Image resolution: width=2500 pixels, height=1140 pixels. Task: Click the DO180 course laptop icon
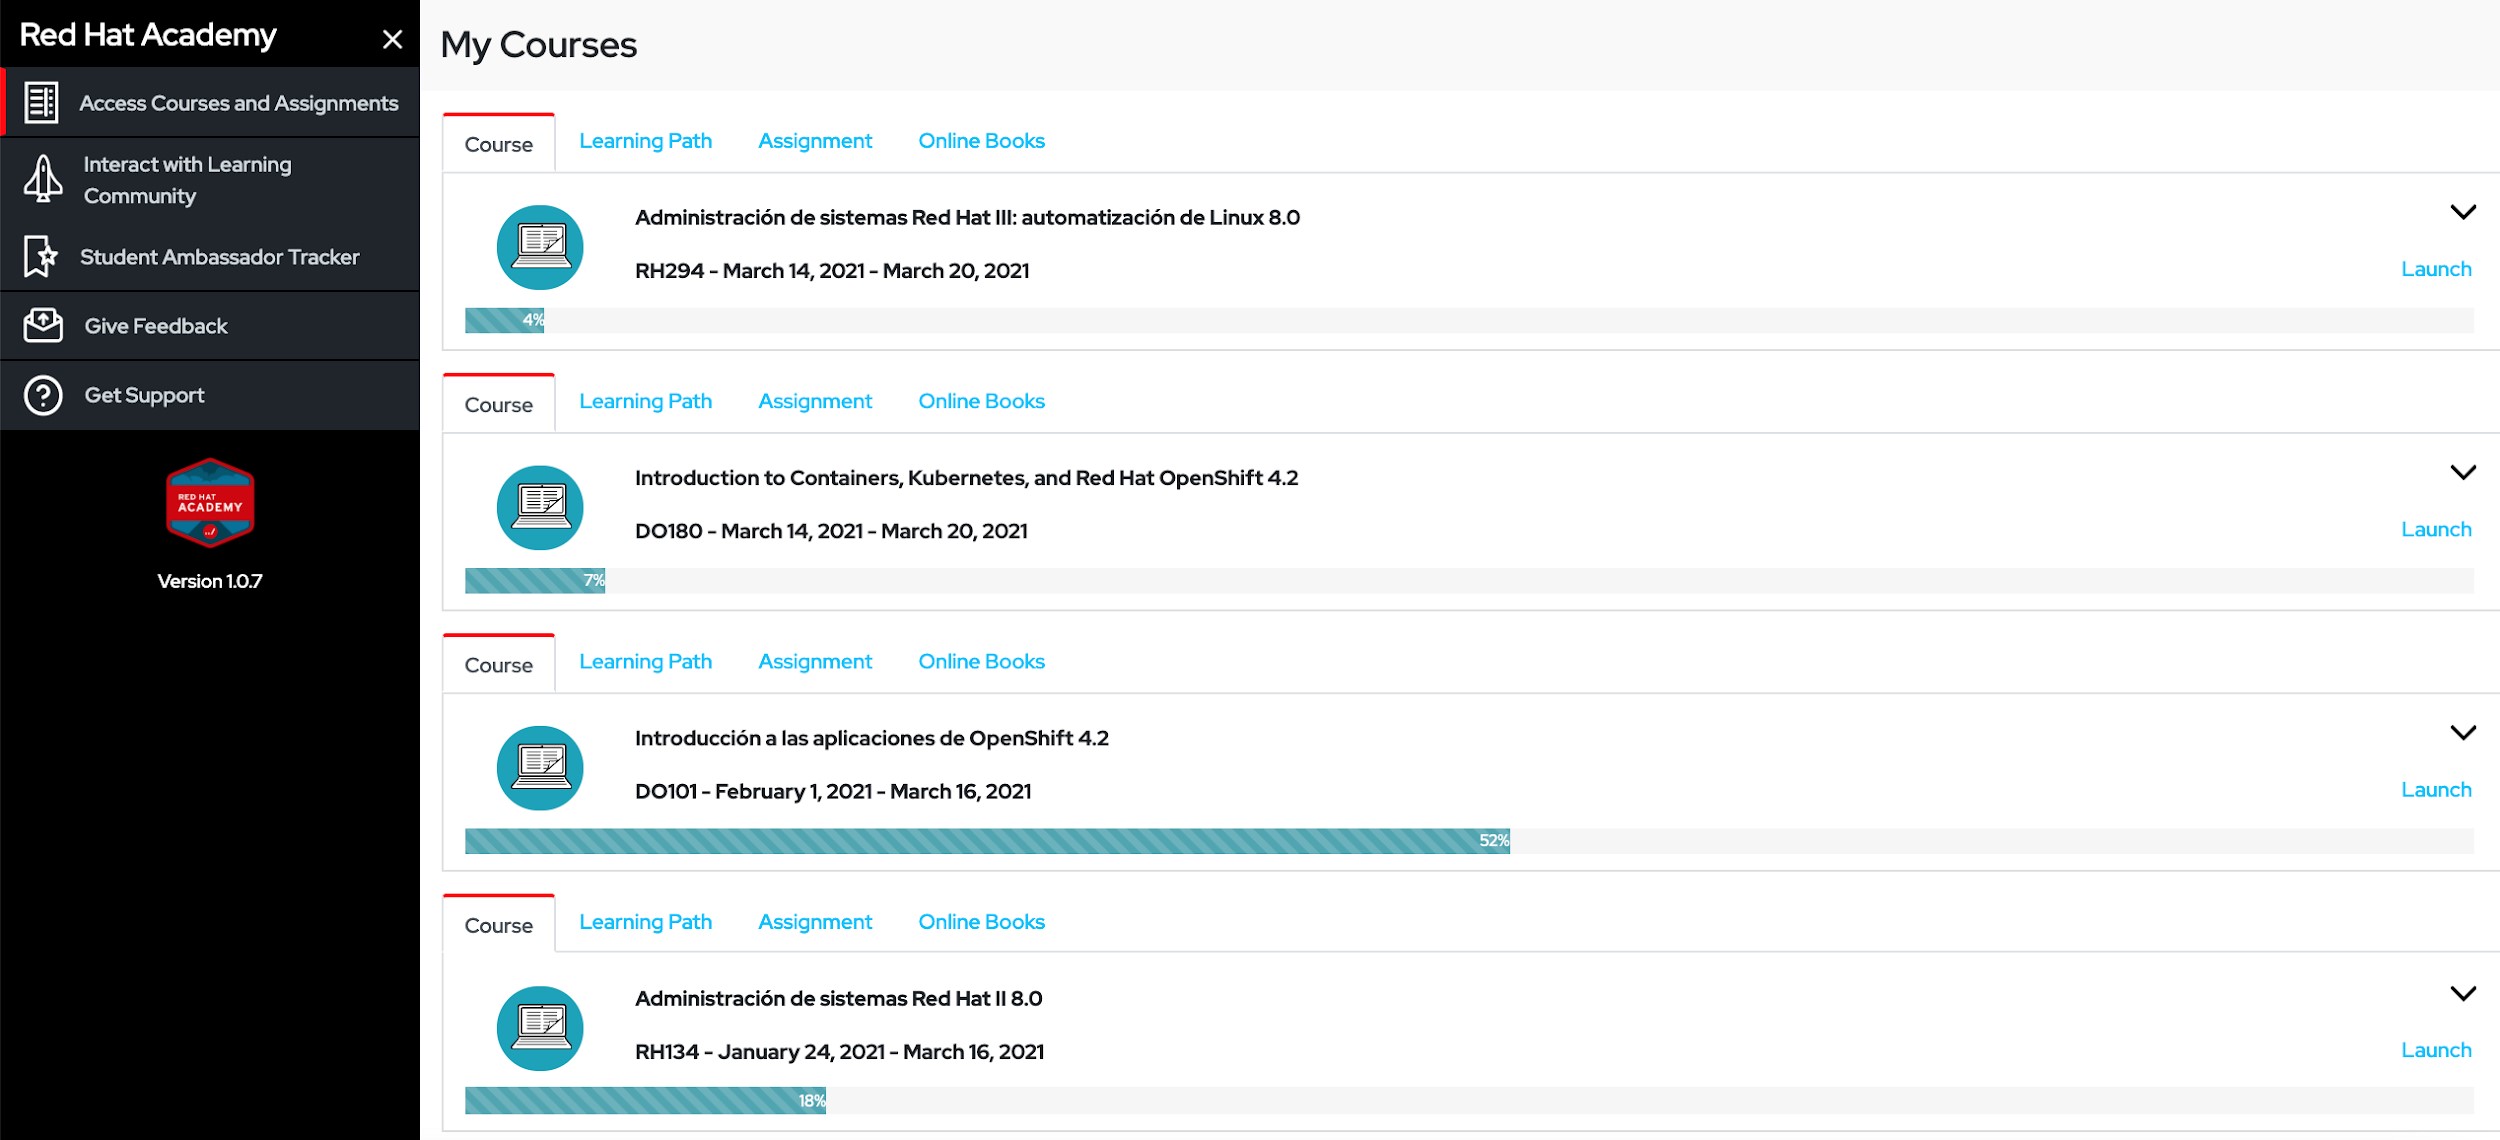[x=540, y=507]
